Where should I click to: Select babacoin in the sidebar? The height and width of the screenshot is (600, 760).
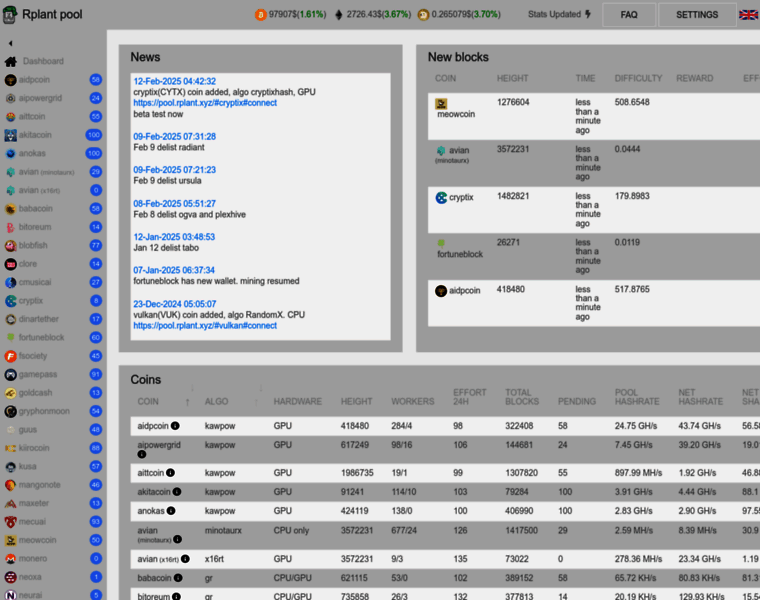[x=35, y=208]
